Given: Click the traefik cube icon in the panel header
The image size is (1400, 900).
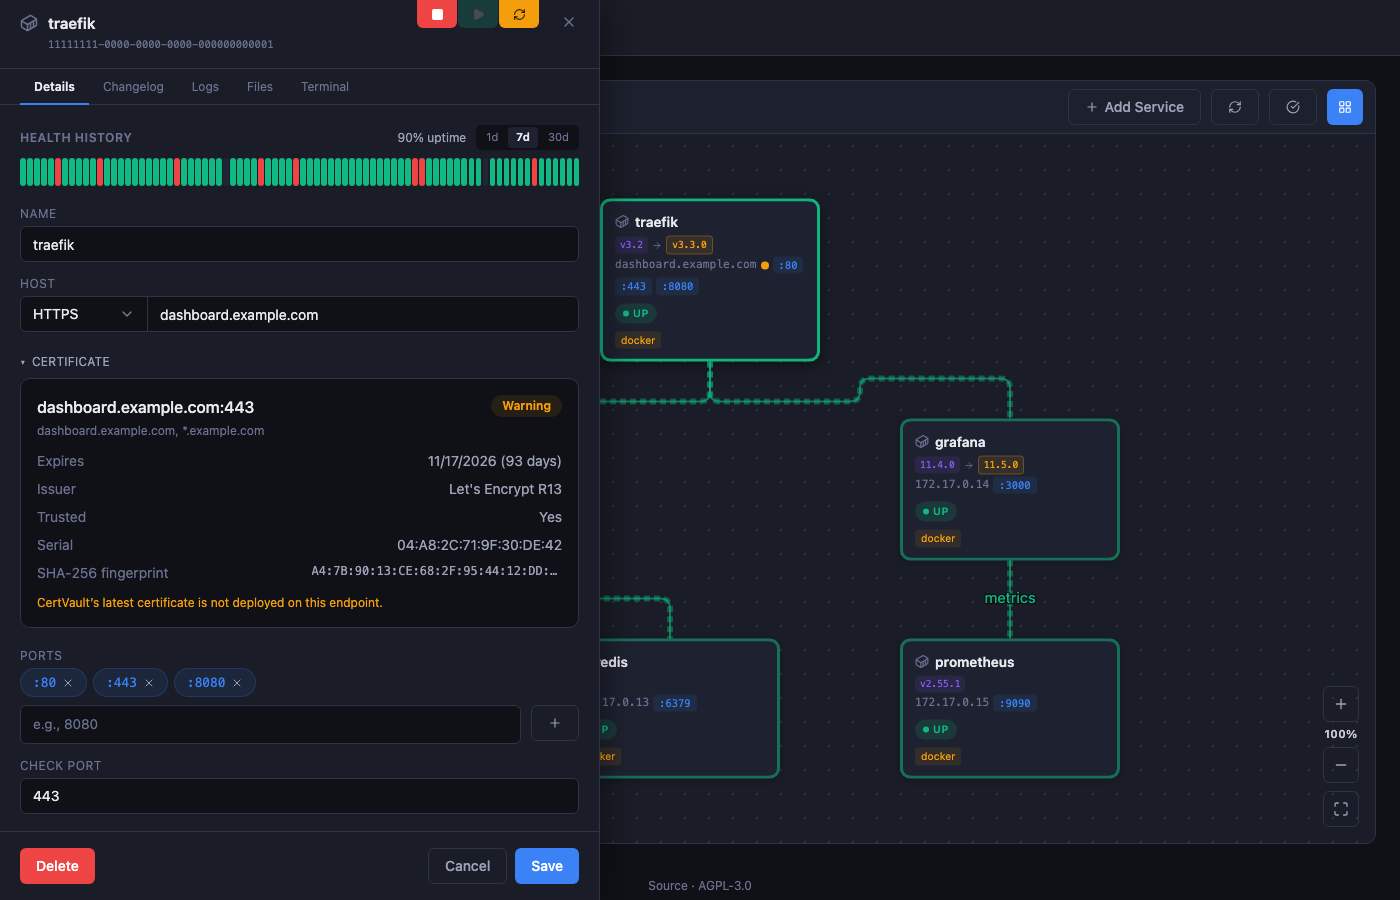Looking at the screenshot, I should point(30,23).
